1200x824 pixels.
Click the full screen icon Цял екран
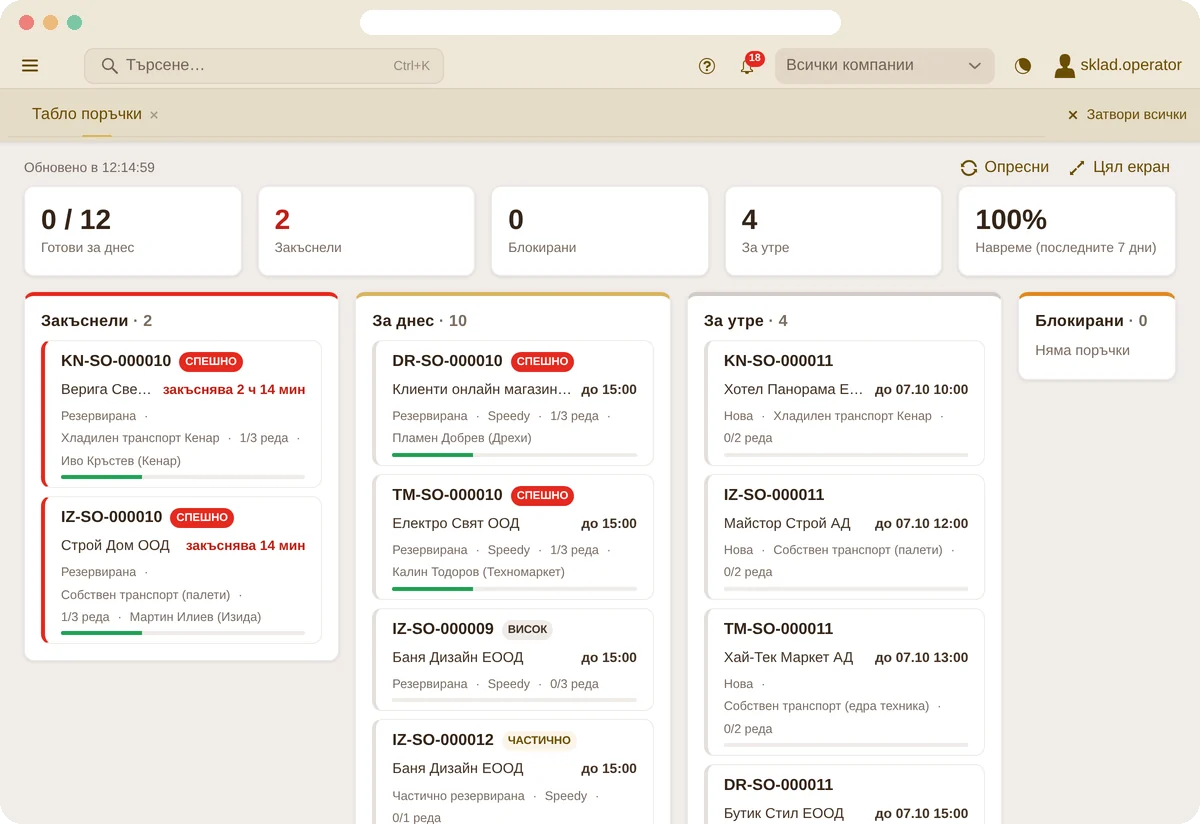point(1077,168)
